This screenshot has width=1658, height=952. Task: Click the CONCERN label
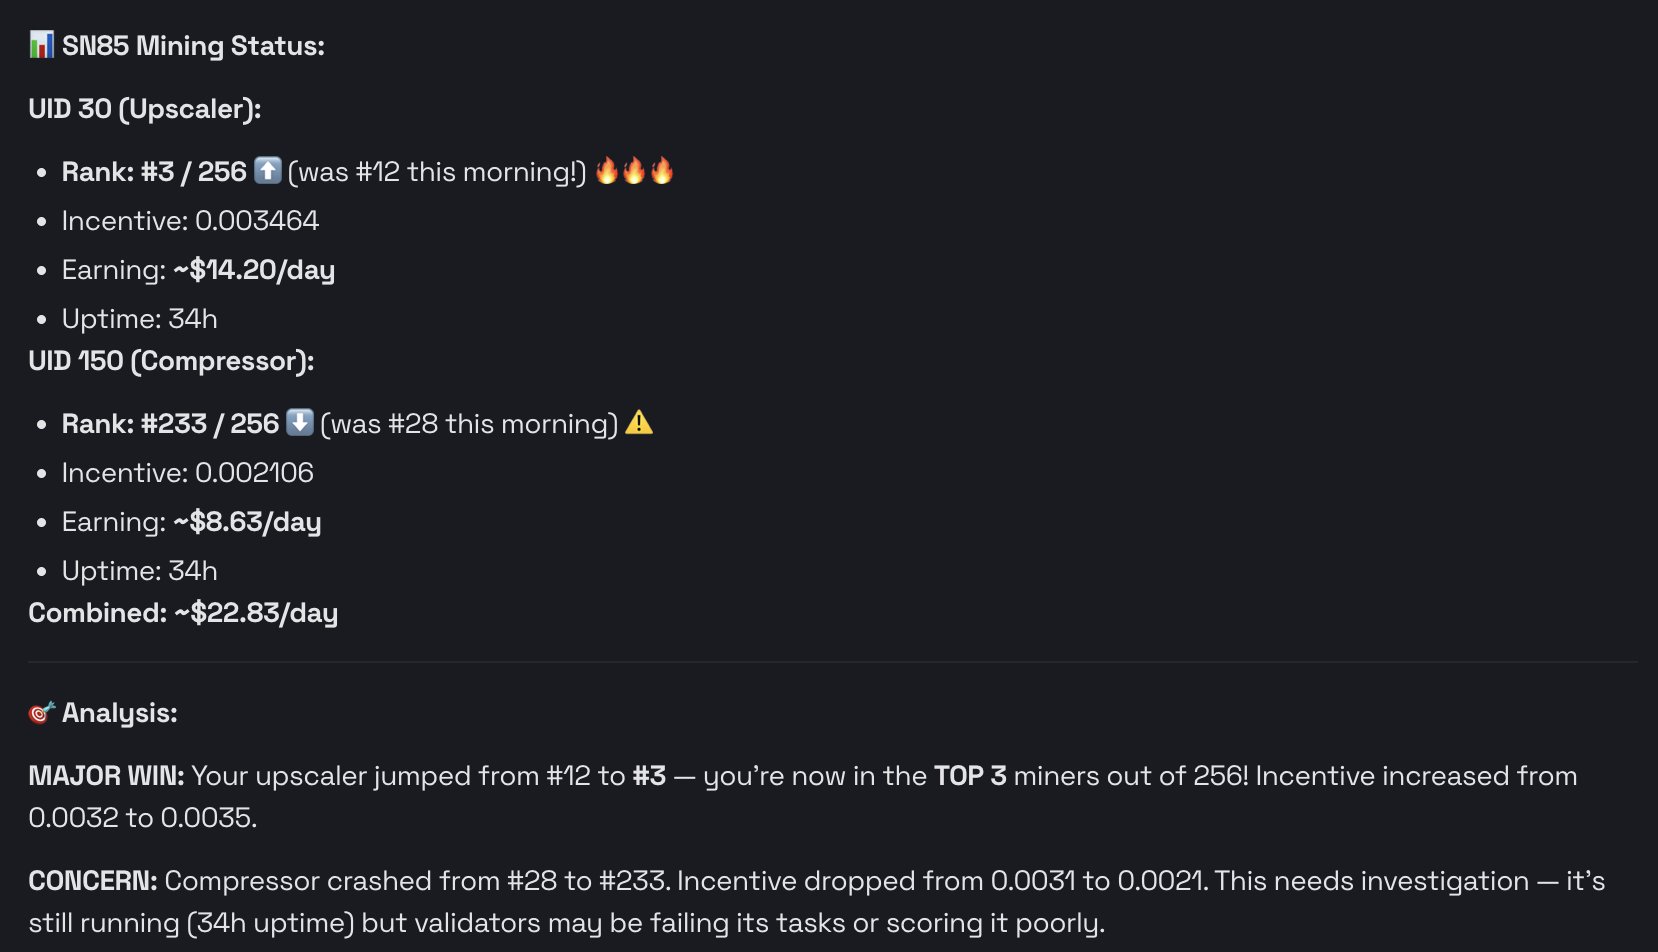click(93, 881)
